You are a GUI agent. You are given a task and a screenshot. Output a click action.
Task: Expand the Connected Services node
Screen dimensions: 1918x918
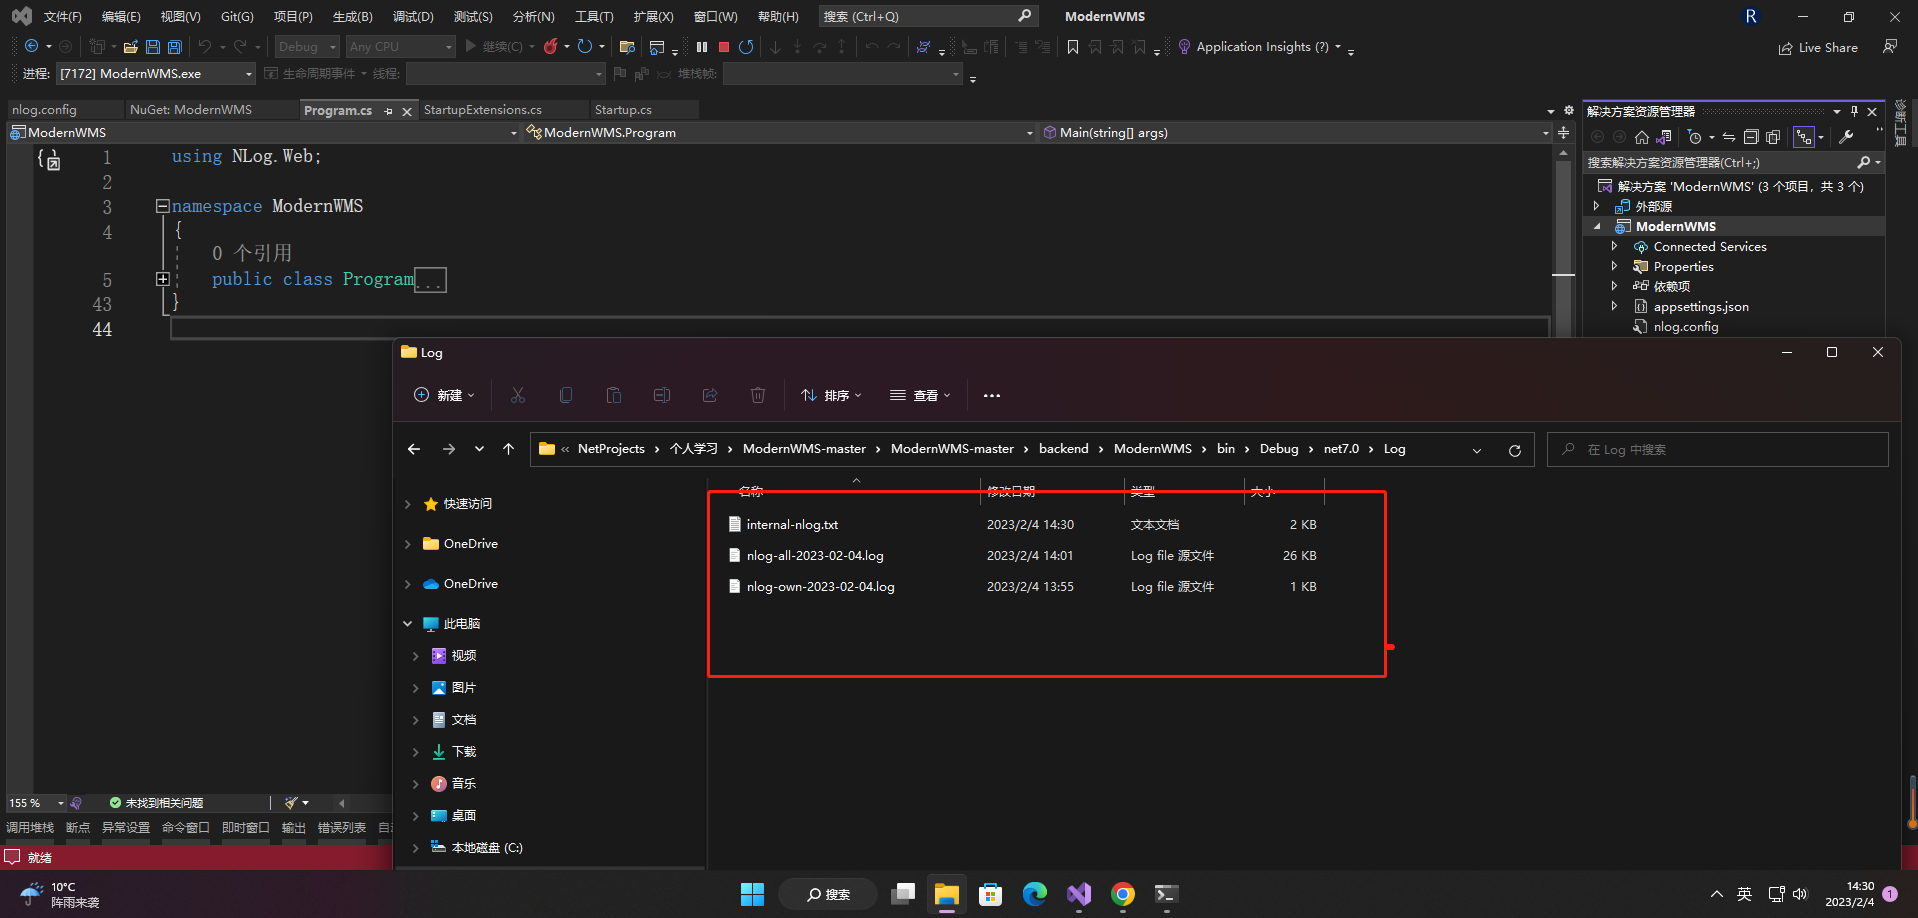(x=1614, y=246)
